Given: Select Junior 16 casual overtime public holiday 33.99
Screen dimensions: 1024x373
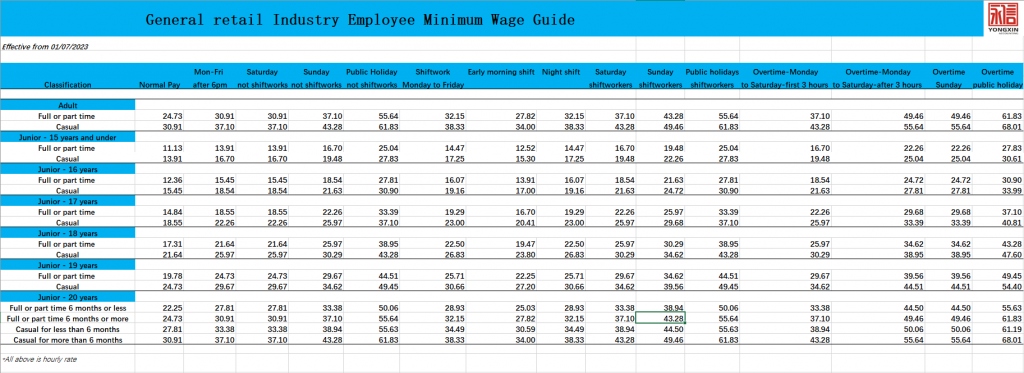Looking at the screenshot, I should [1012, 190].
